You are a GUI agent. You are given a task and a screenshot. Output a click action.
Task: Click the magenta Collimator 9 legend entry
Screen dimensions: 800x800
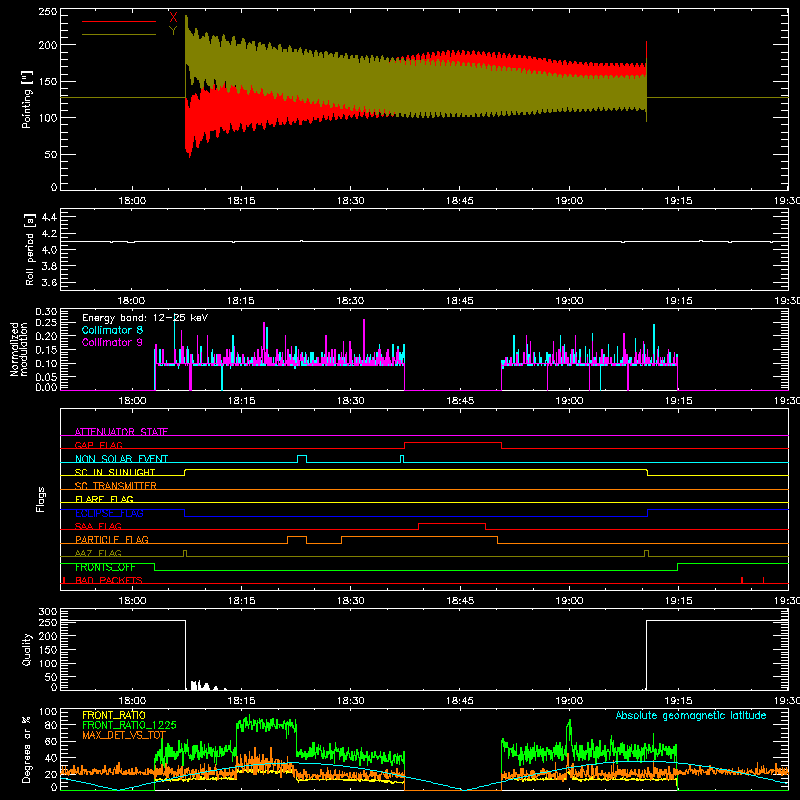pos(112,342)
